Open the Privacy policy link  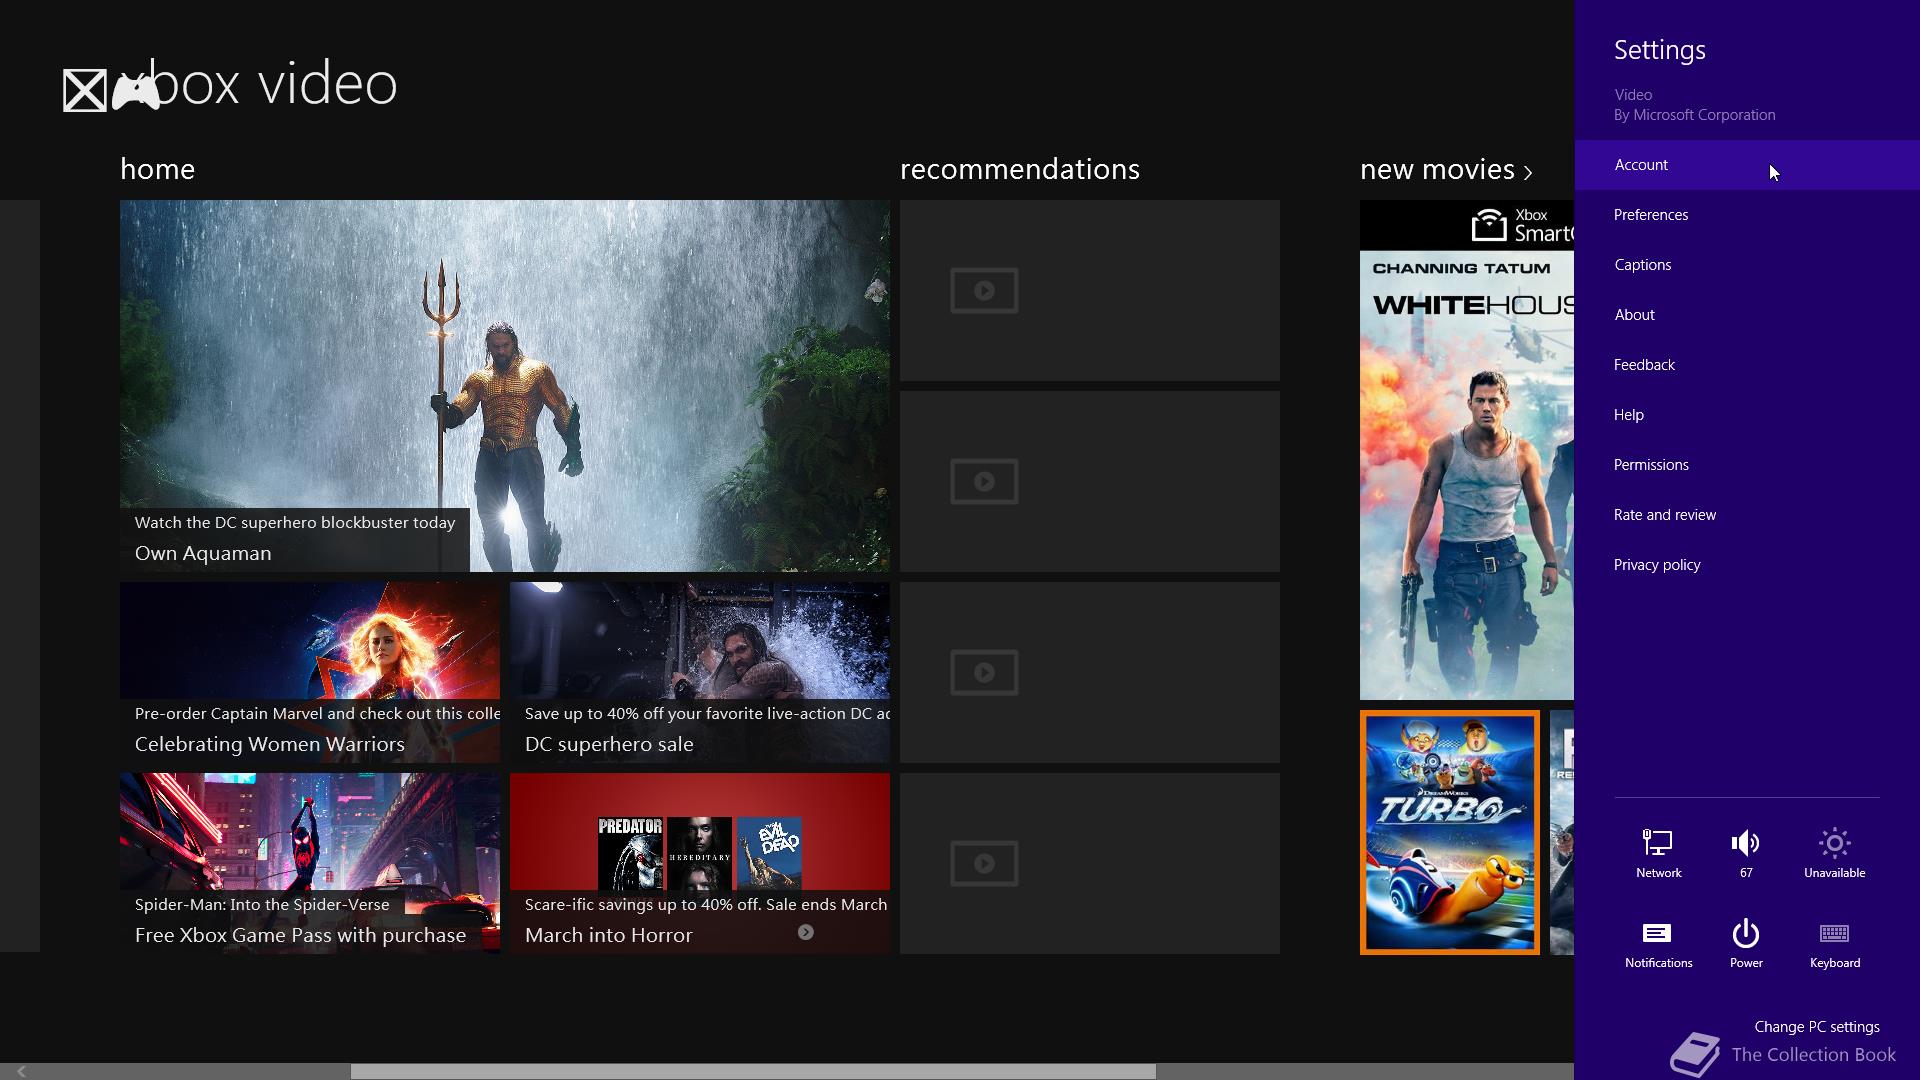1747,565
